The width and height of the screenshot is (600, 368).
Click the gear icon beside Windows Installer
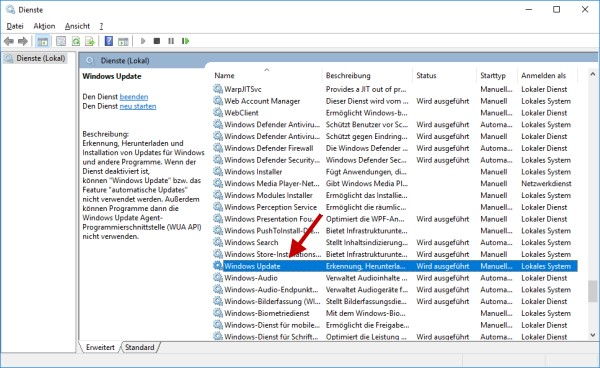coord(218,172)
